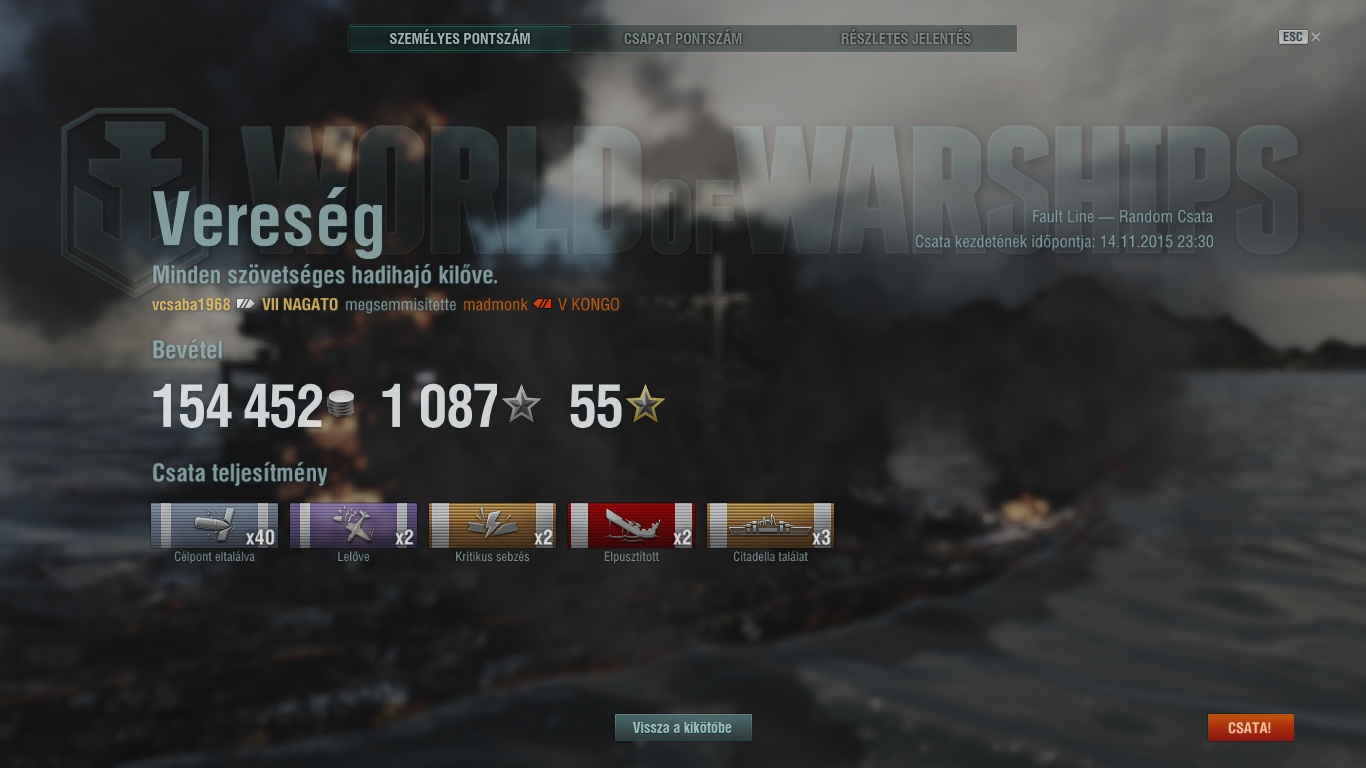Click the 154 452 credits earned value

(237, 407)
